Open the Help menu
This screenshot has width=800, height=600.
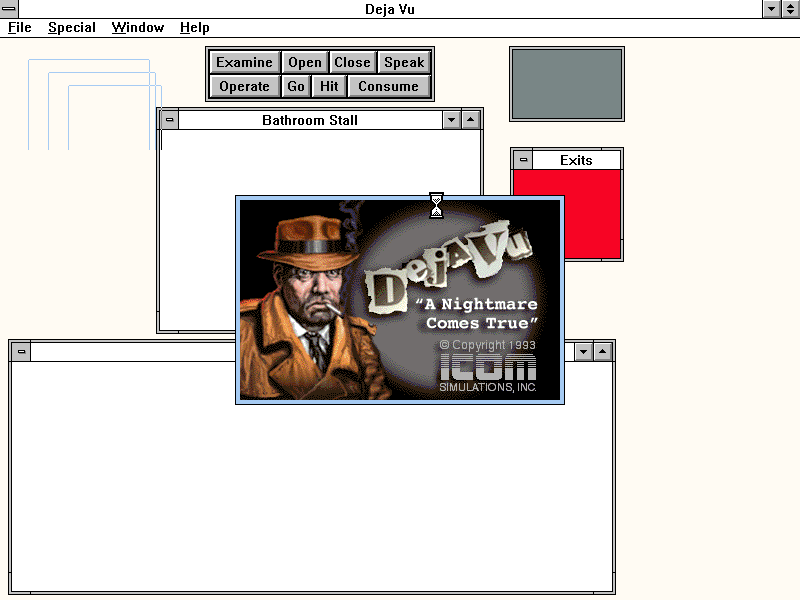(x=194, y=28)
